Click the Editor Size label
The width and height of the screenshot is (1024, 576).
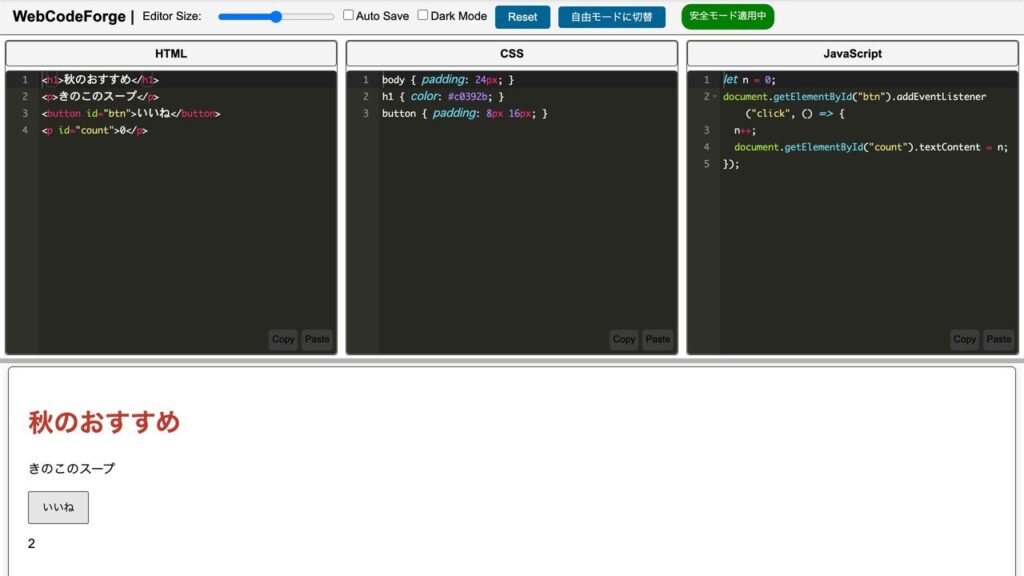pos(172,16)
